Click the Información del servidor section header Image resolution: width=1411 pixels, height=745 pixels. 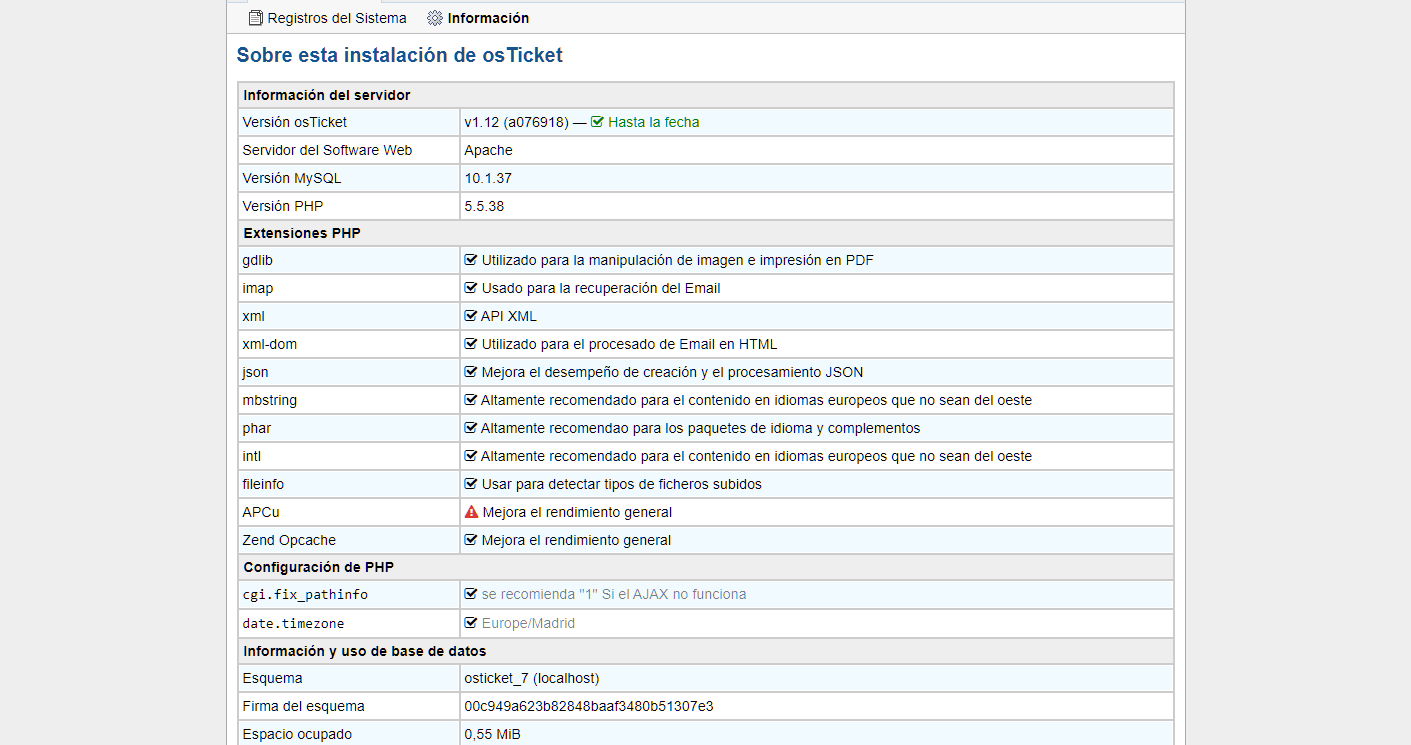pyautogui.click(x=327, y=95)
